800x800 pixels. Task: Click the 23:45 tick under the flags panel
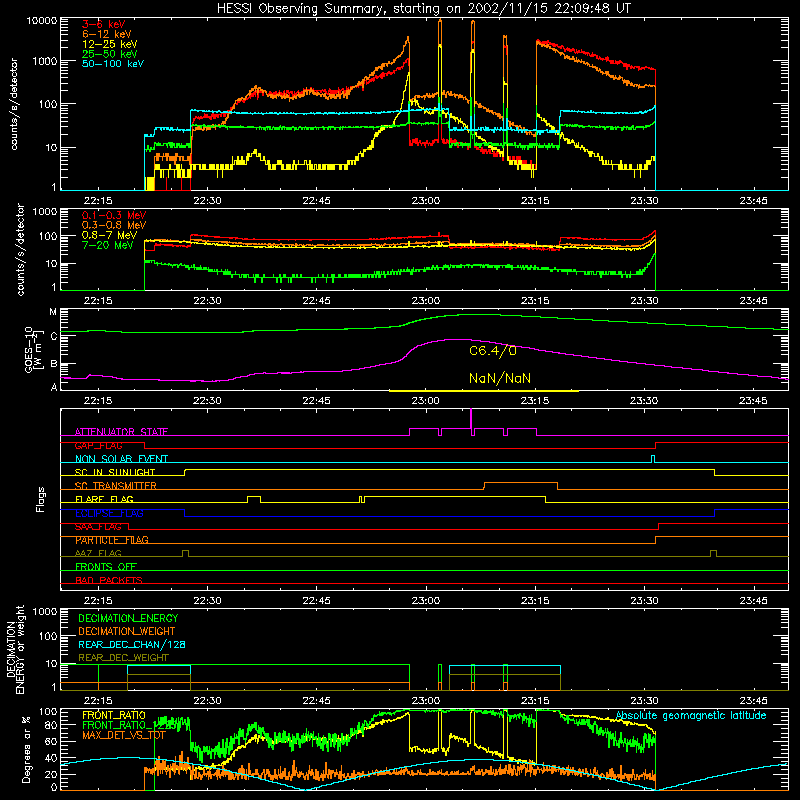753,601
